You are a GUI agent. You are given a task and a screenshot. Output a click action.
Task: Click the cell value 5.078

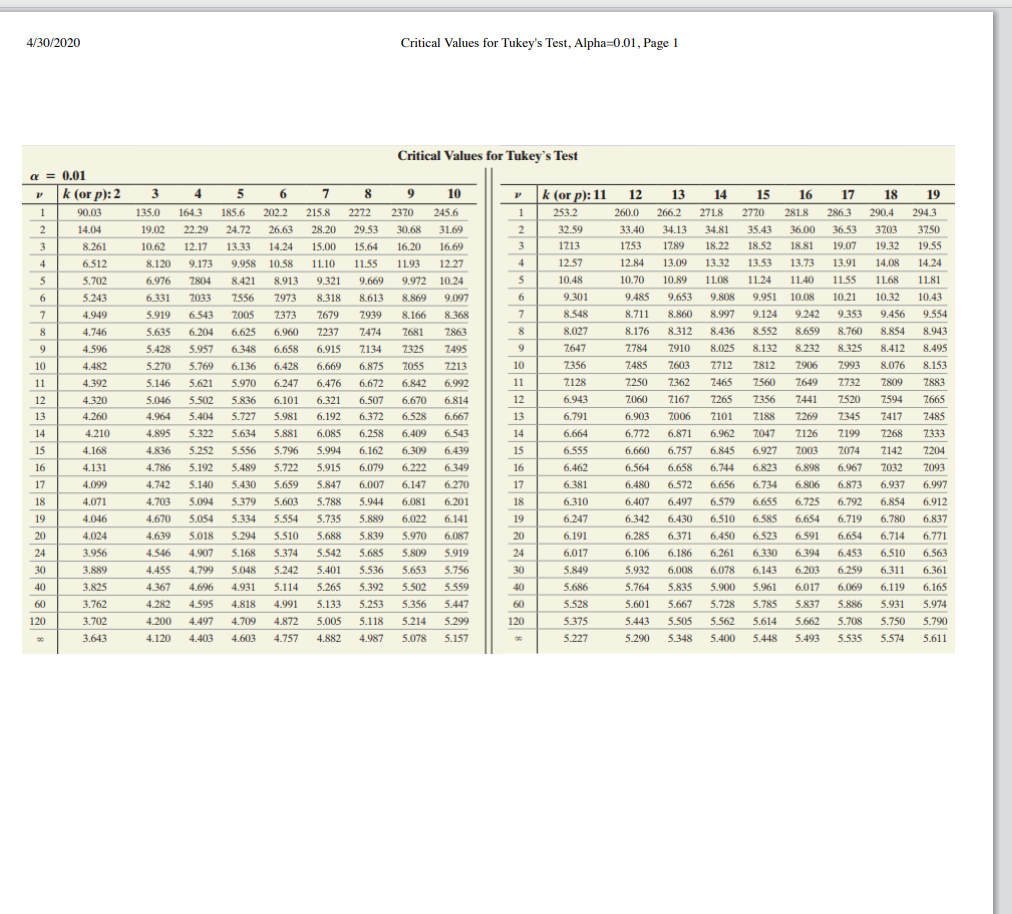click(x=414, y=638)
